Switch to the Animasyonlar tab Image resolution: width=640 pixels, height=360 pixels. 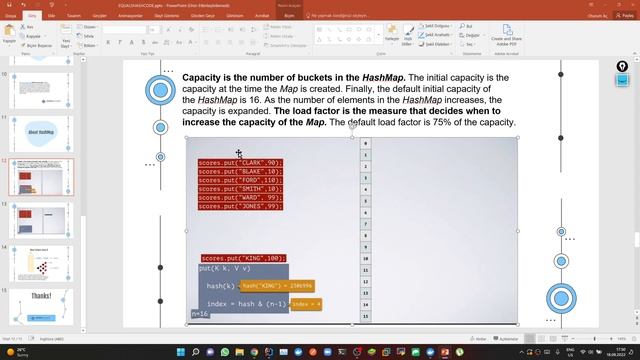pos(130,16)
